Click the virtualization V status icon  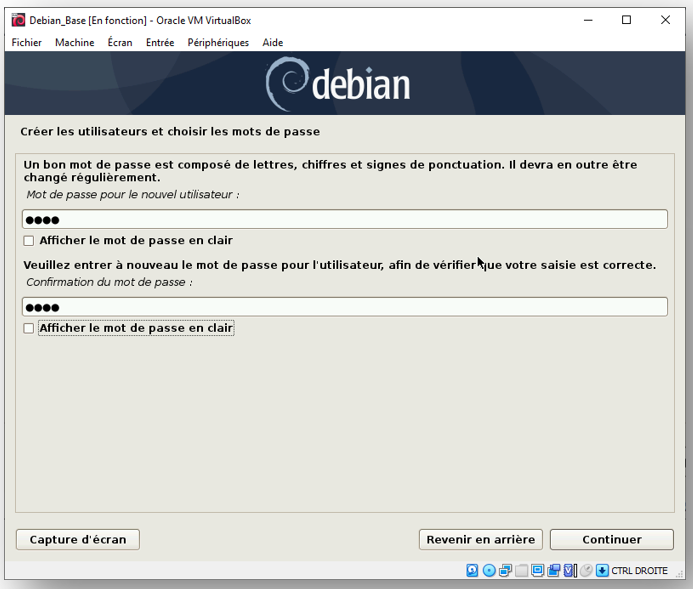[x=570, y=570]
